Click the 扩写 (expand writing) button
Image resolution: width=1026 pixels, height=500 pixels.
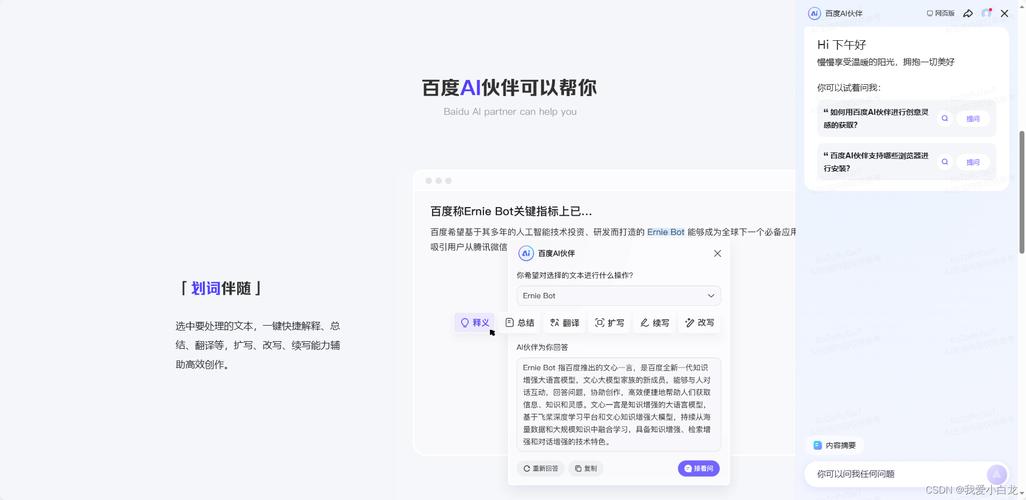[609, 323]
